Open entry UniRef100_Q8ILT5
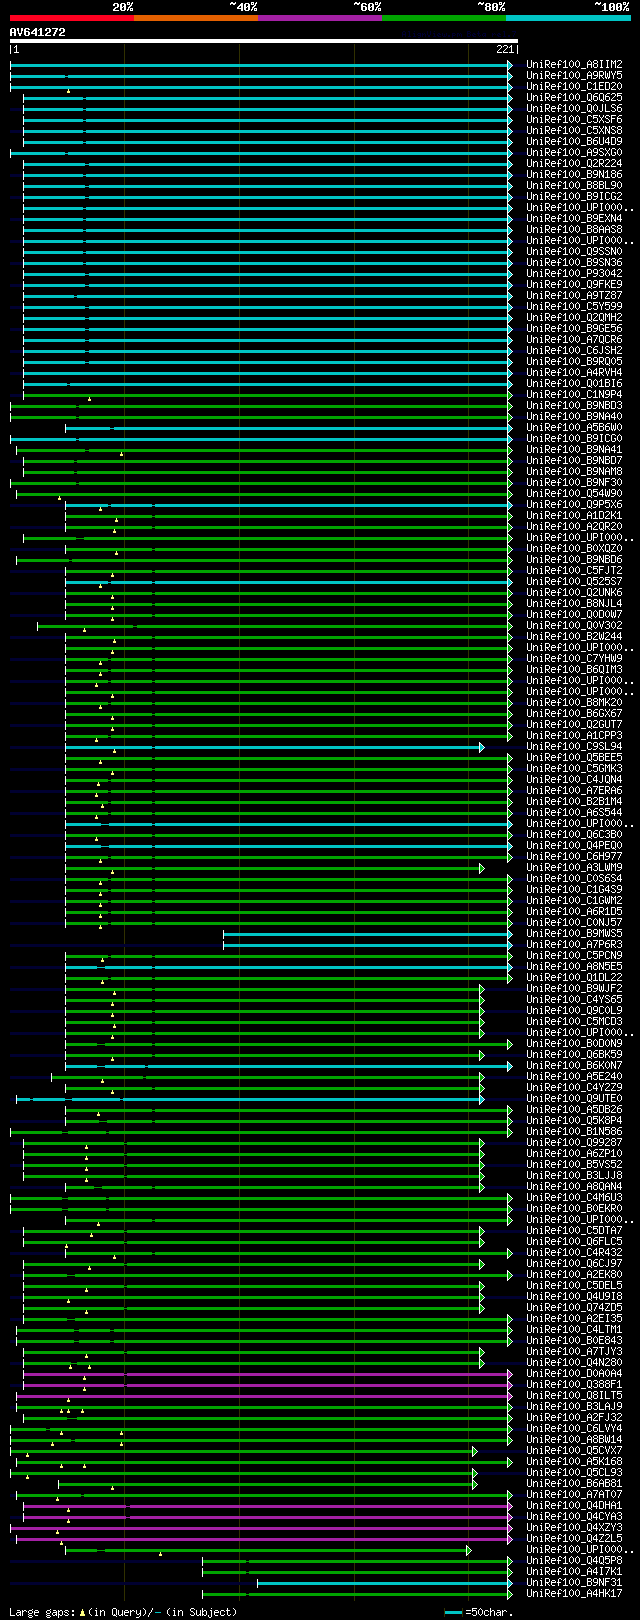 574,1395
